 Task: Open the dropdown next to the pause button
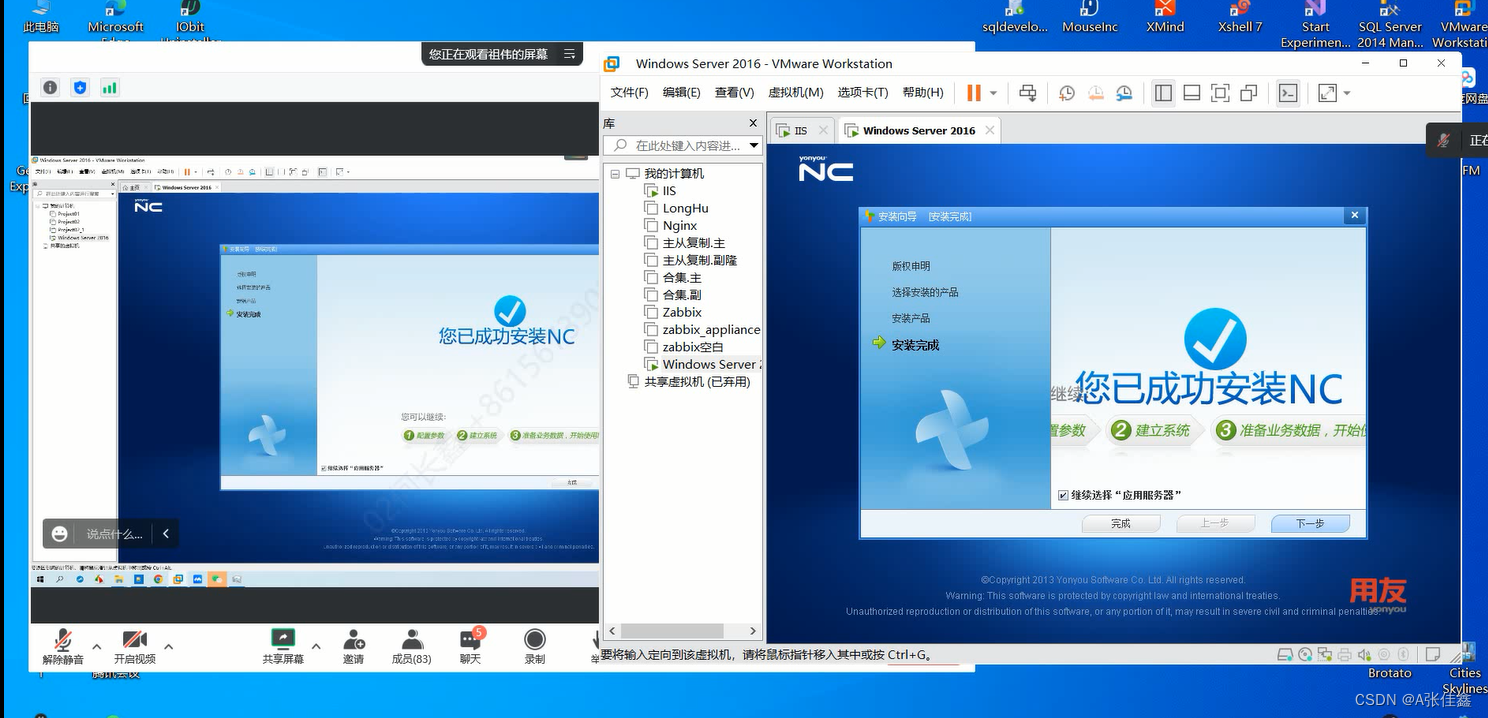tap(994, 93)
